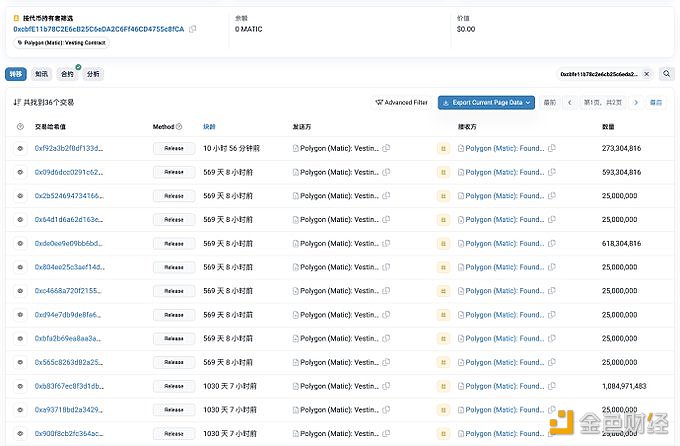Open Foundation receiver link in 0xde0ee9e09bb6bd row

[505, 243]
